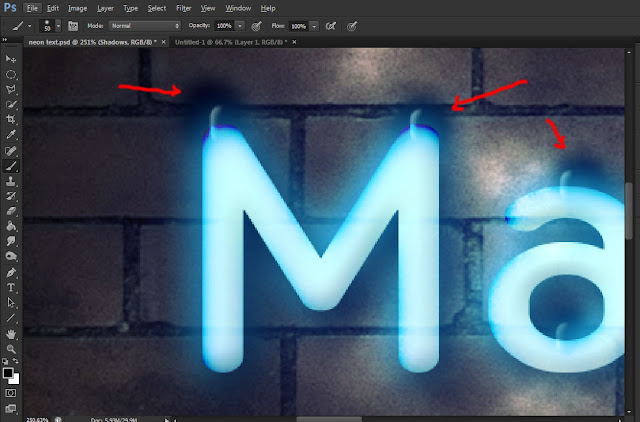Open the Image menu

(x=78, y=8)
